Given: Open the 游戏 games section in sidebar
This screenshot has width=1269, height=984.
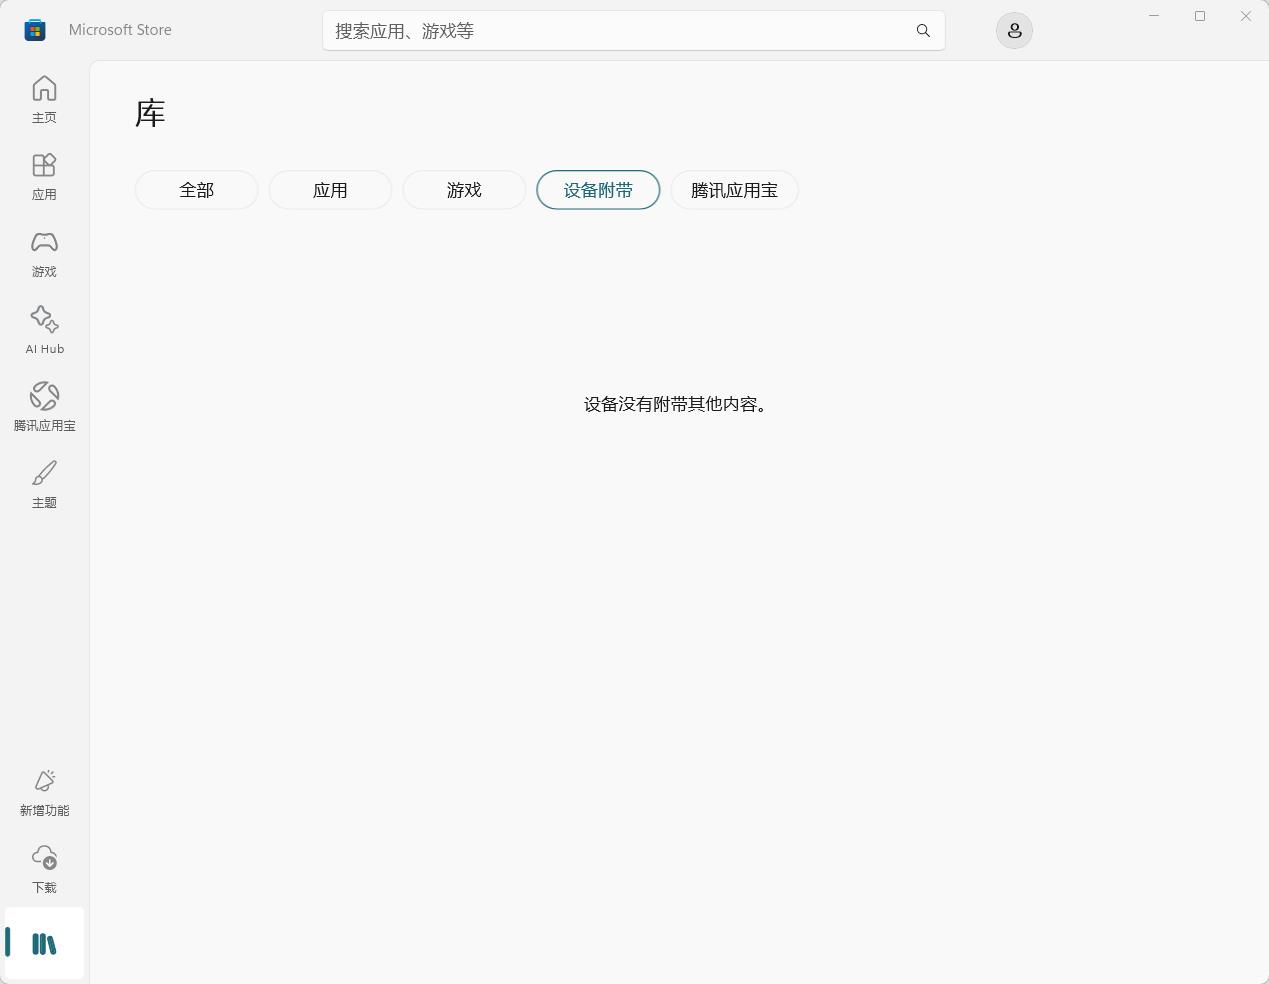Looking at the screenshot, I should (x=44, y=254).
